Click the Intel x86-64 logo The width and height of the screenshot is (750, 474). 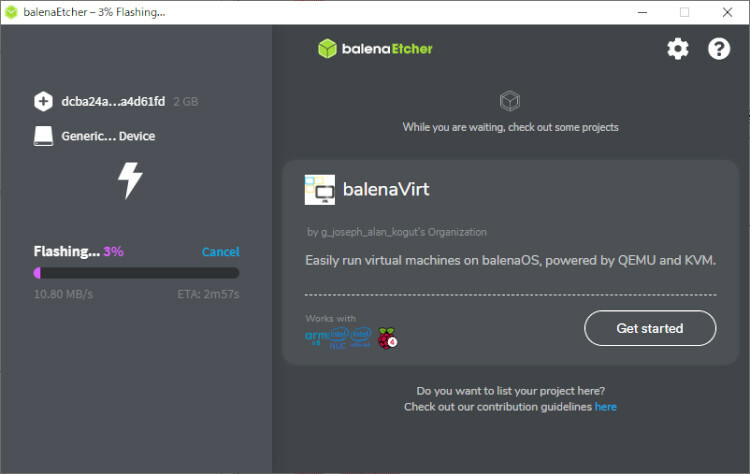tap(361, 337)
